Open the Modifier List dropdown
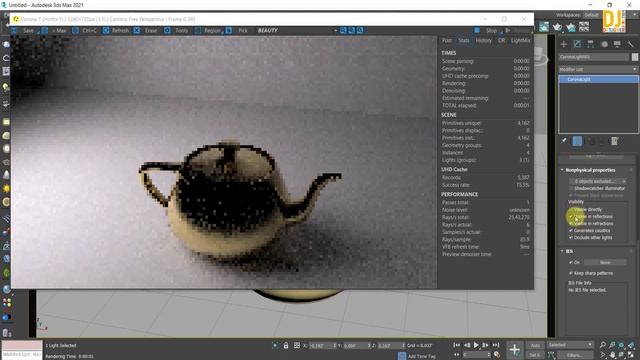The width and height of the screenshot is (640, 360). [598, 69]
